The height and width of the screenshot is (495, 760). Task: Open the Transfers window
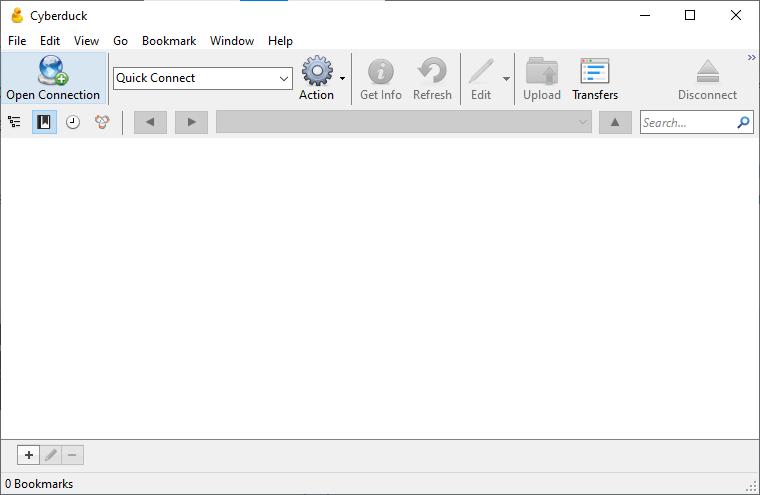pos(595,72)
